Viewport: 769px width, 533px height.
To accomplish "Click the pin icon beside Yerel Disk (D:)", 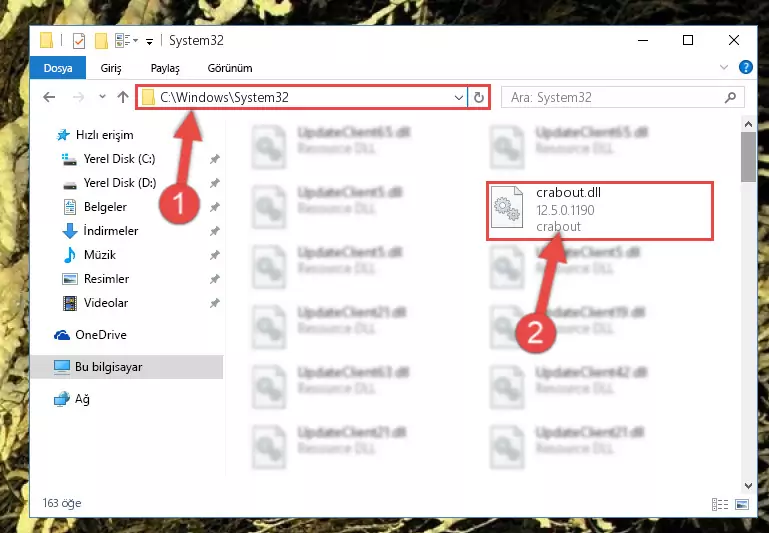I will coord(214,183).
